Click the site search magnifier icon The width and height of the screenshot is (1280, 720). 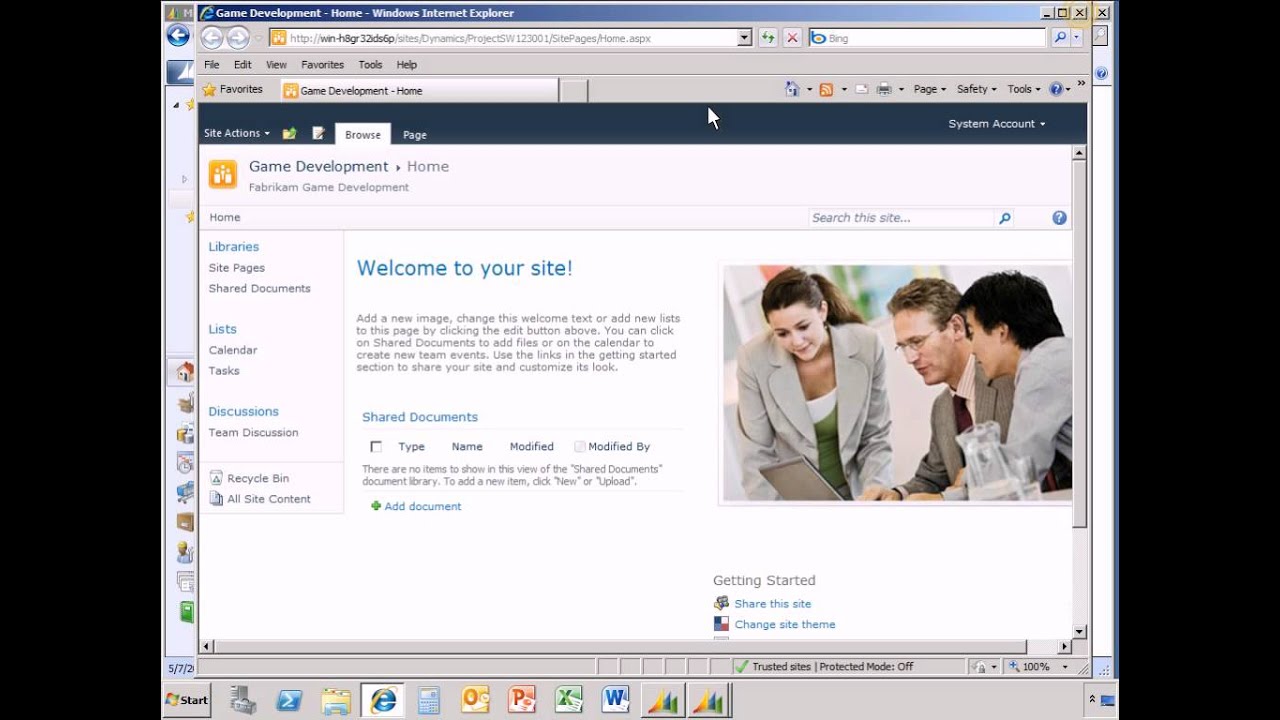tap(1005, 218)
